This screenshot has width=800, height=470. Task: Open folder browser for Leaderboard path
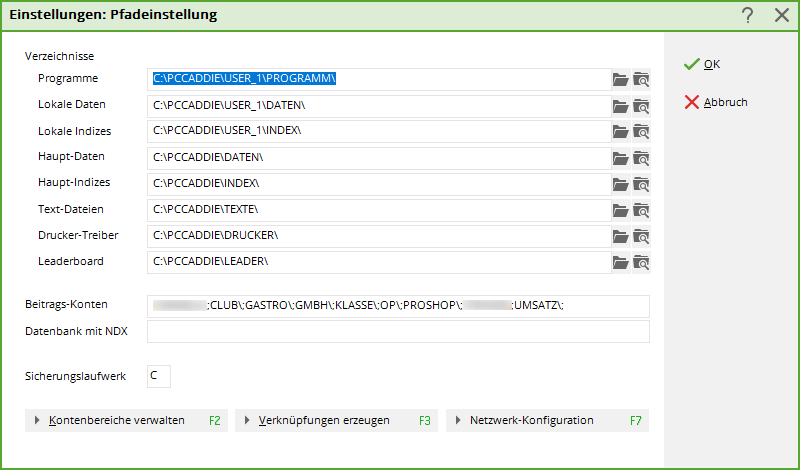(620, 262)
